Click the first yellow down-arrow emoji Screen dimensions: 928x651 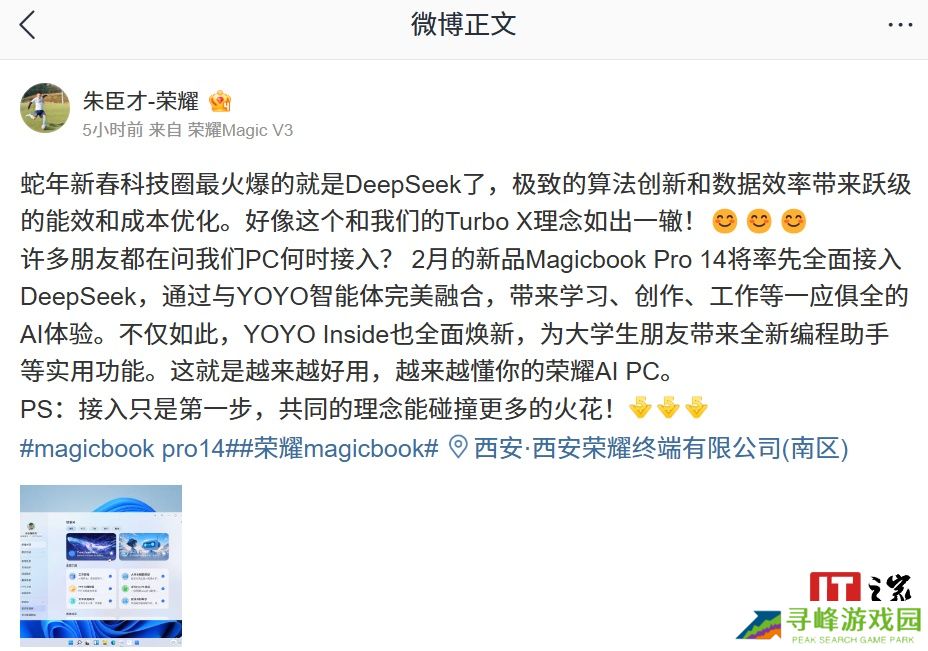click(640, 407)
